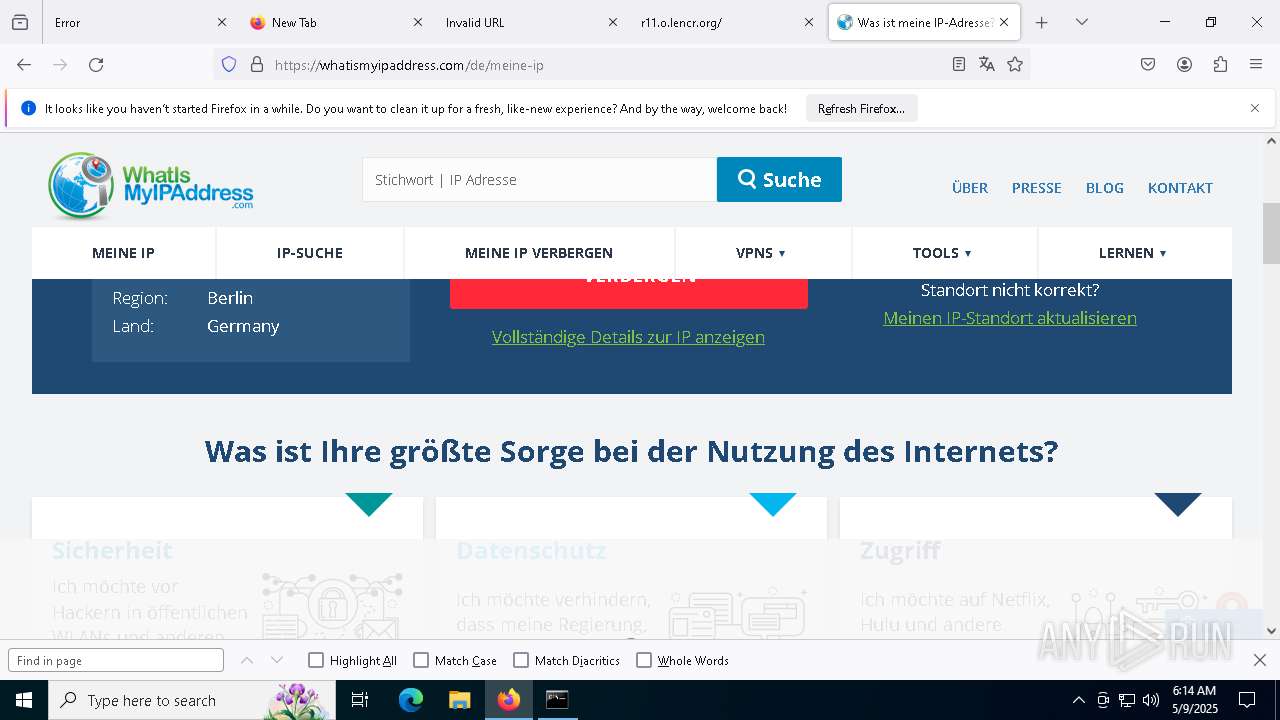Open tracking protection shield icon
This screenshot has width=1280, height=720.
229,64
